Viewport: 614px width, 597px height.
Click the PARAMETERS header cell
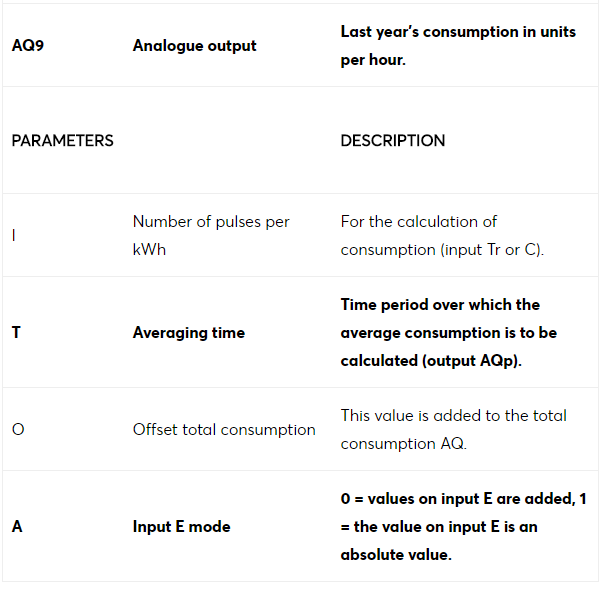[63, 141]
